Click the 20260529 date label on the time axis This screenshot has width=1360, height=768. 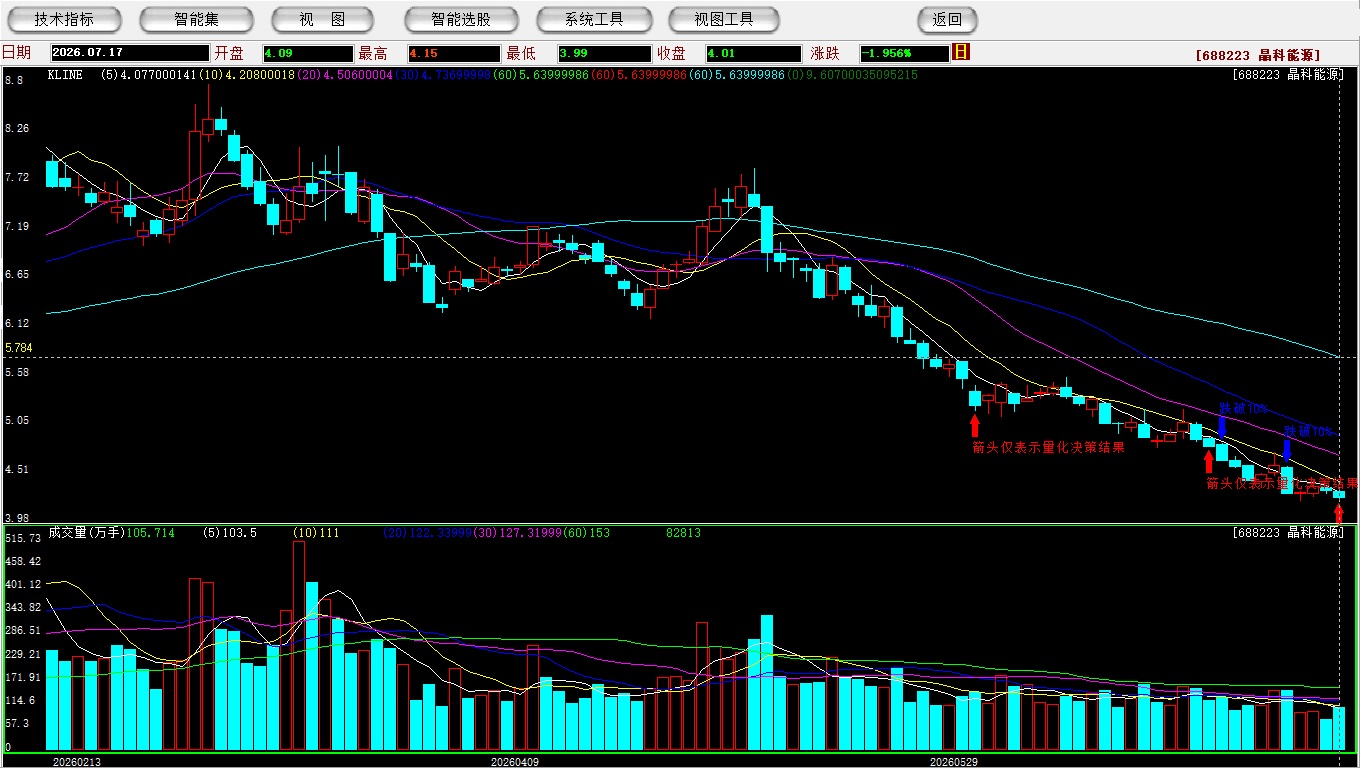pos(954,761)
